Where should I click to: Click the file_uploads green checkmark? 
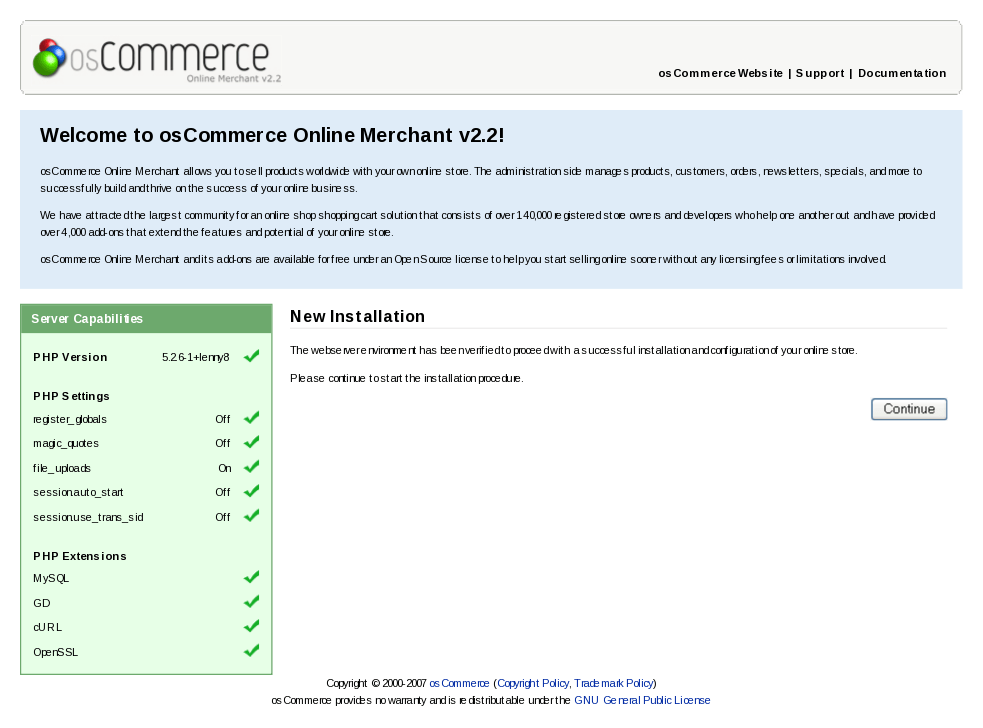[251, 467]
